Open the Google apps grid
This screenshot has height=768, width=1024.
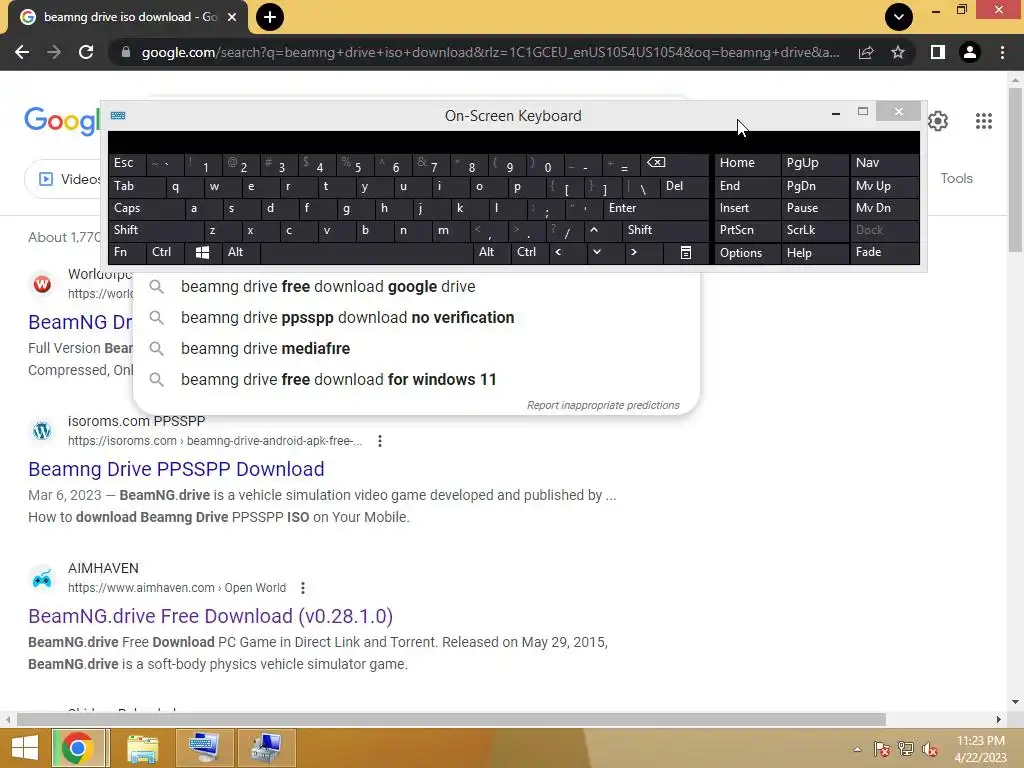pos(984,121)
